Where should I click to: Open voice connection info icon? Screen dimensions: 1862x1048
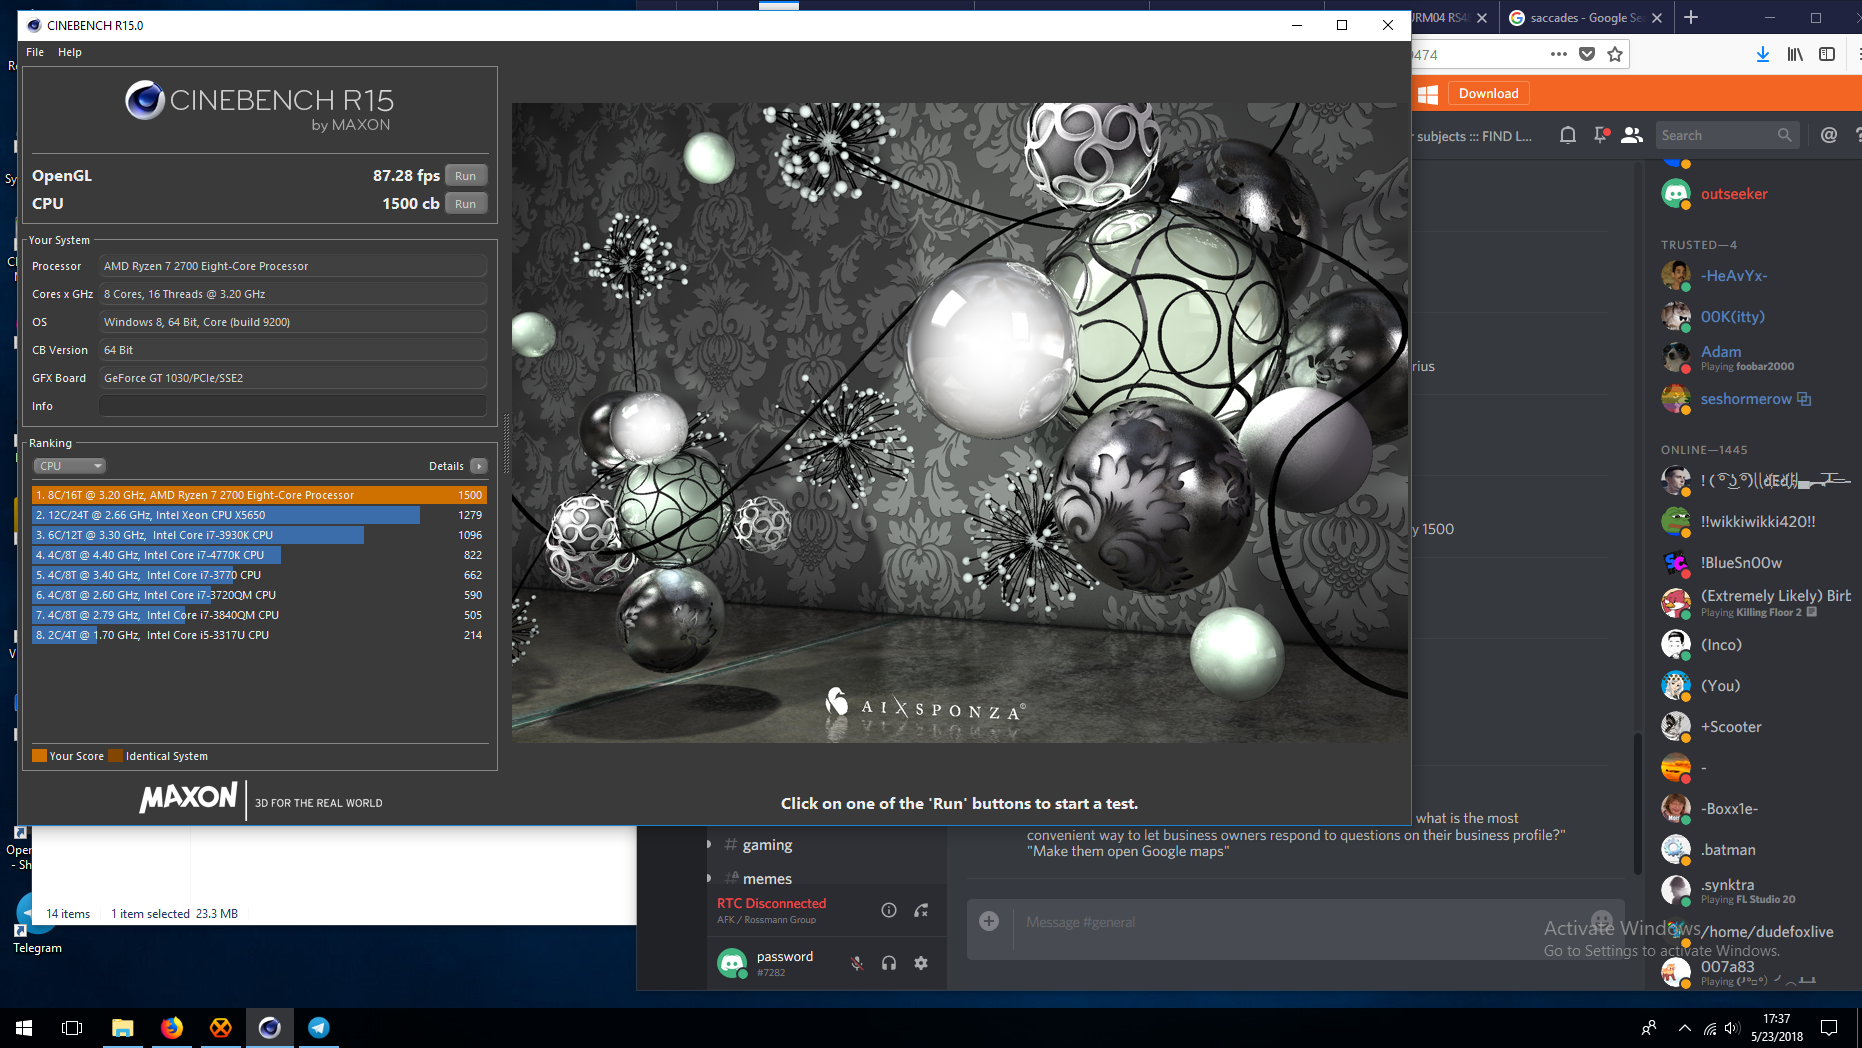pos(889,910)
